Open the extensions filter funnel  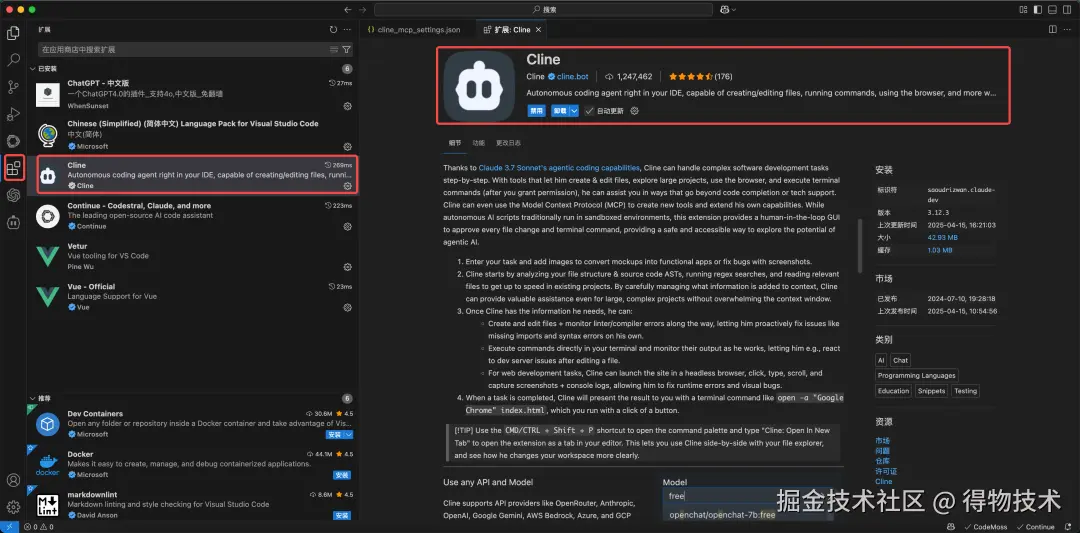click(x=346, y=50)
